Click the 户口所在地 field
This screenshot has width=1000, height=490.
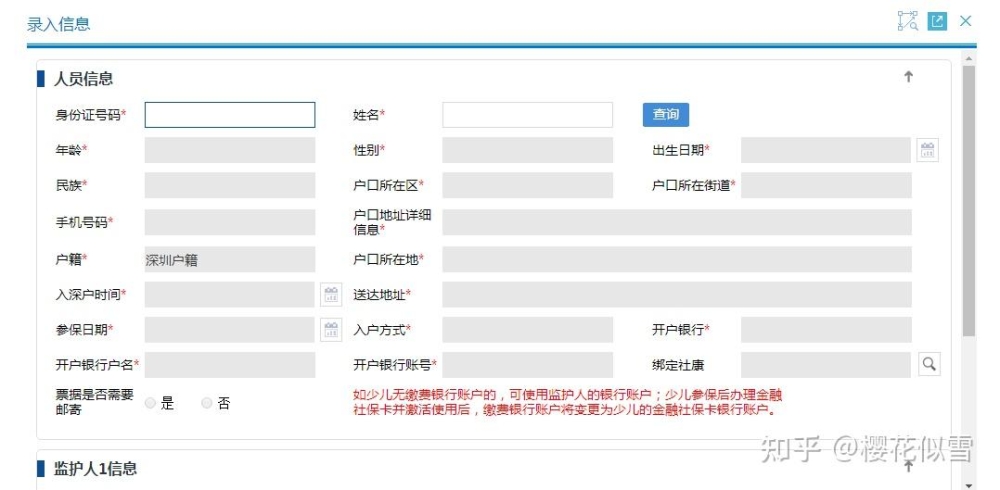[x=677, y=260]
